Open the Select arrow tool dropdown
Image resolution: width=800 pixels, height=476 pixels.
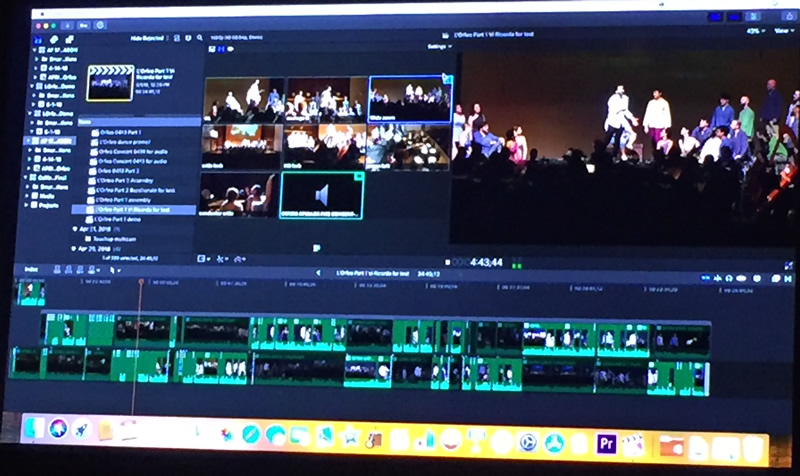[114, 270]
